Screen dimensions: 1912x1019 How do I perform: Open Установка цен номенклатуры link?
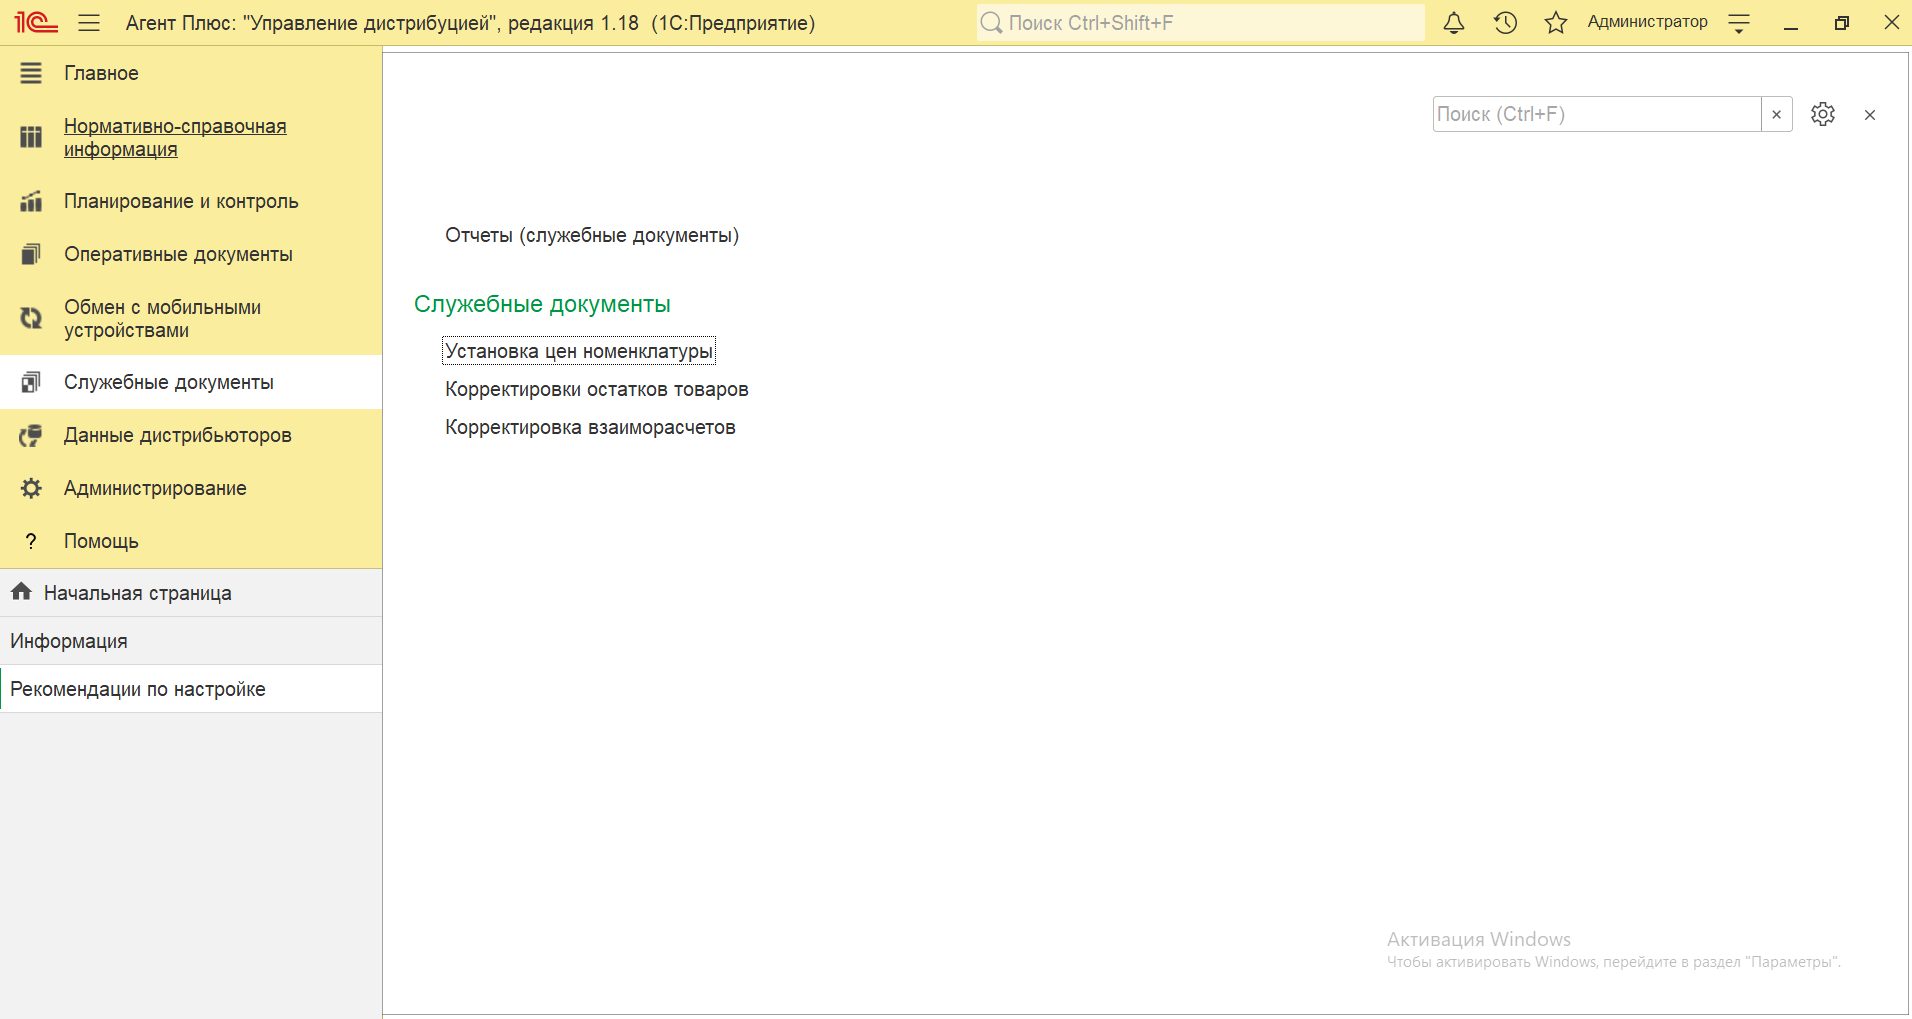[578, 351]
